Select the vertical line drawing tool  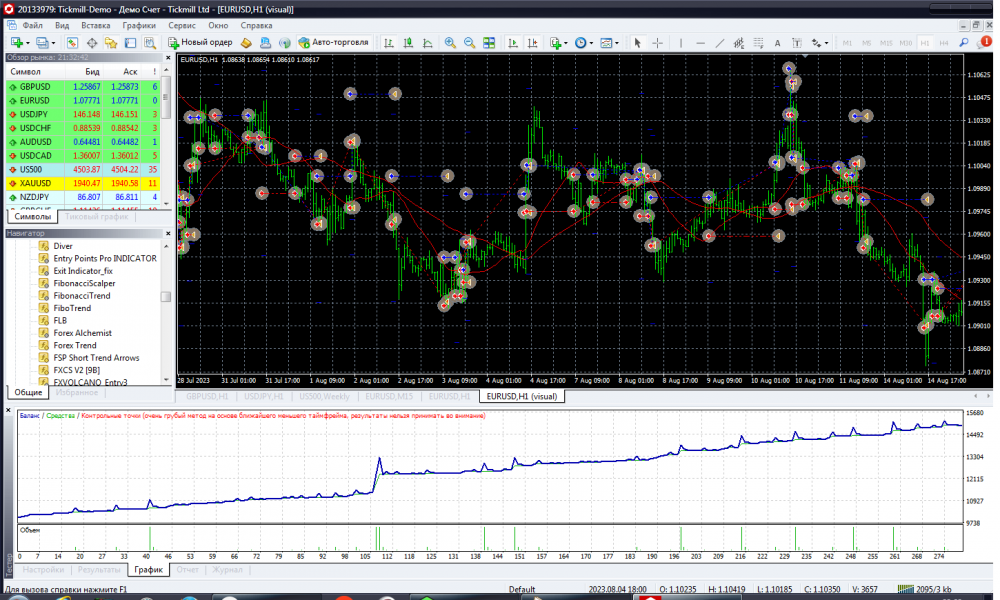[680, 43]
